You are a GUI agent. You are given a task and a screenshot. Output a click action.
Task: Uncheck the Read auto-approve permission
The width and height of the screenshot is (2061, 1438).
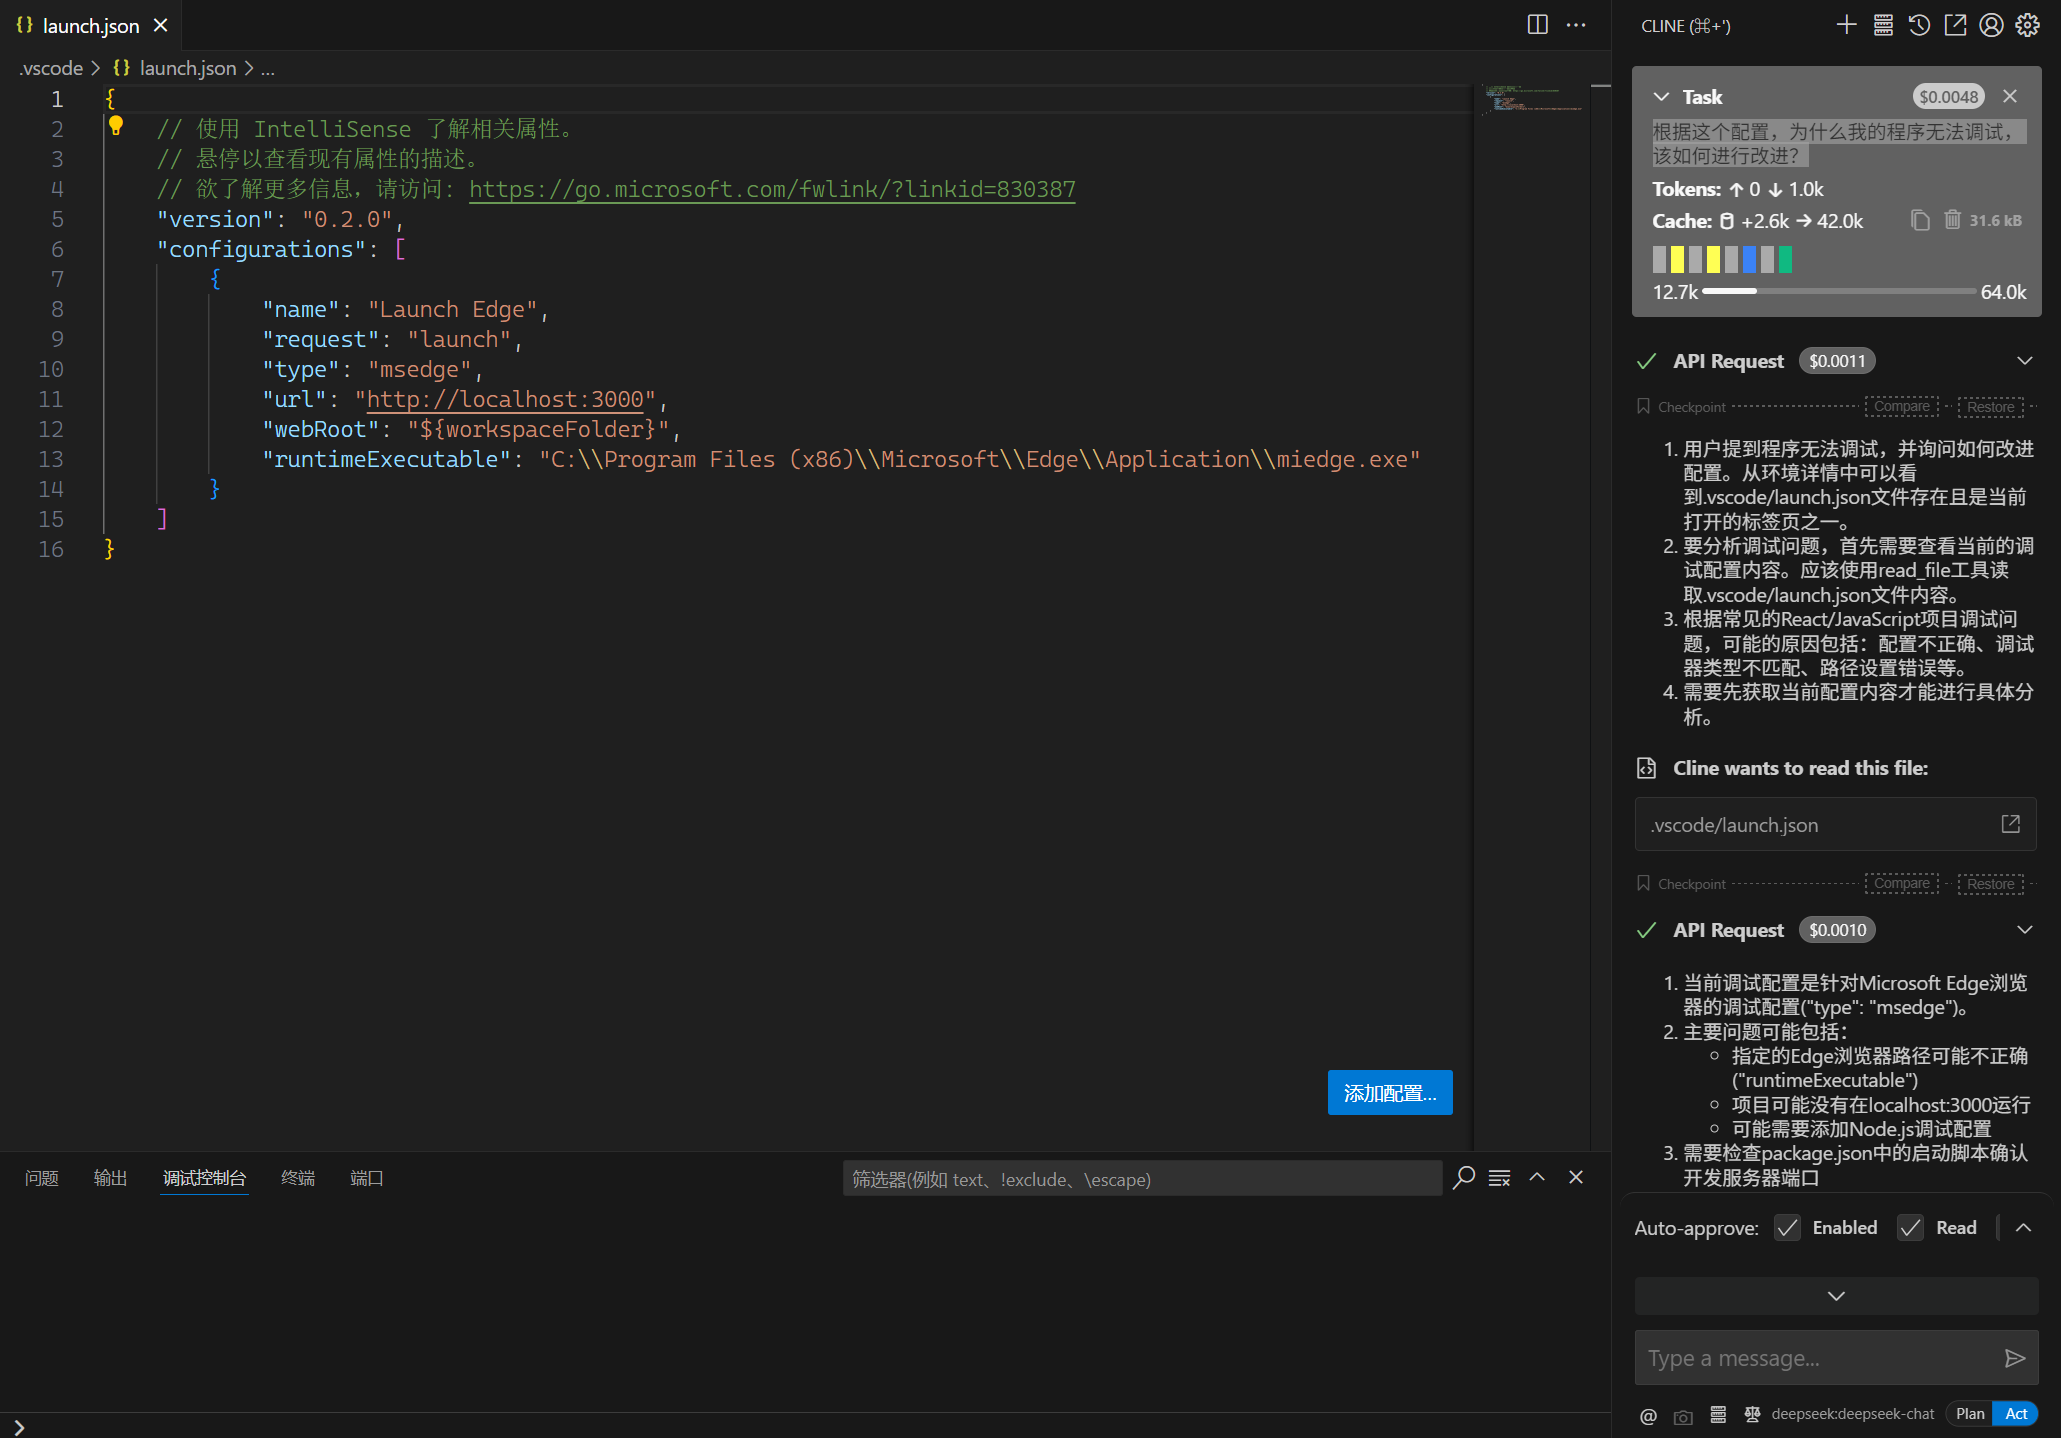coord(1910,1227)
